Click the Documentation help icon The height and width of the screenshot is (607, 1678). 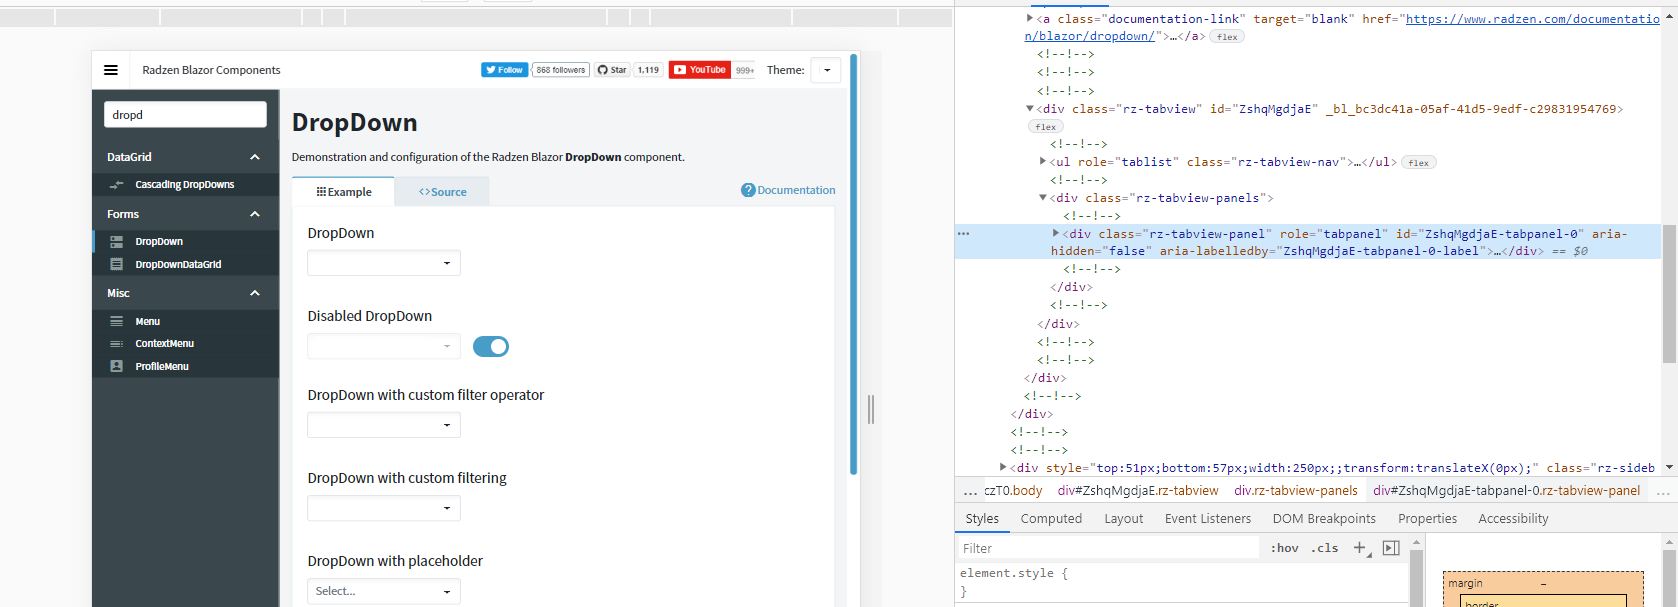tap(748, 190)
